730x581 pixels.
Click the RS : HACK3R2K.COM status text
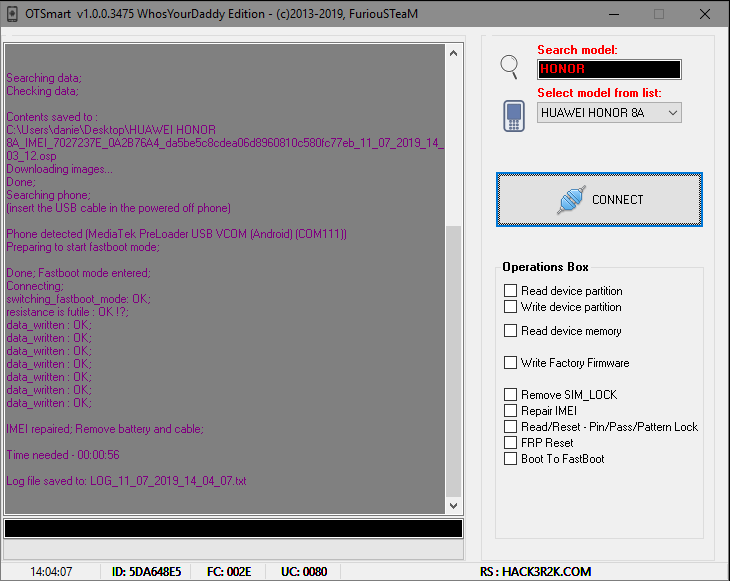tap(535, 572)
